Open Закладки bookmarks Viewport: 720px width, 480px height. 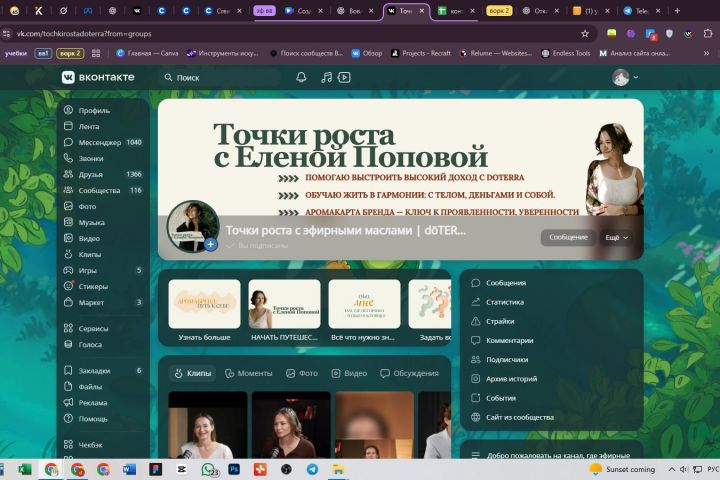(x=103, y=371)
